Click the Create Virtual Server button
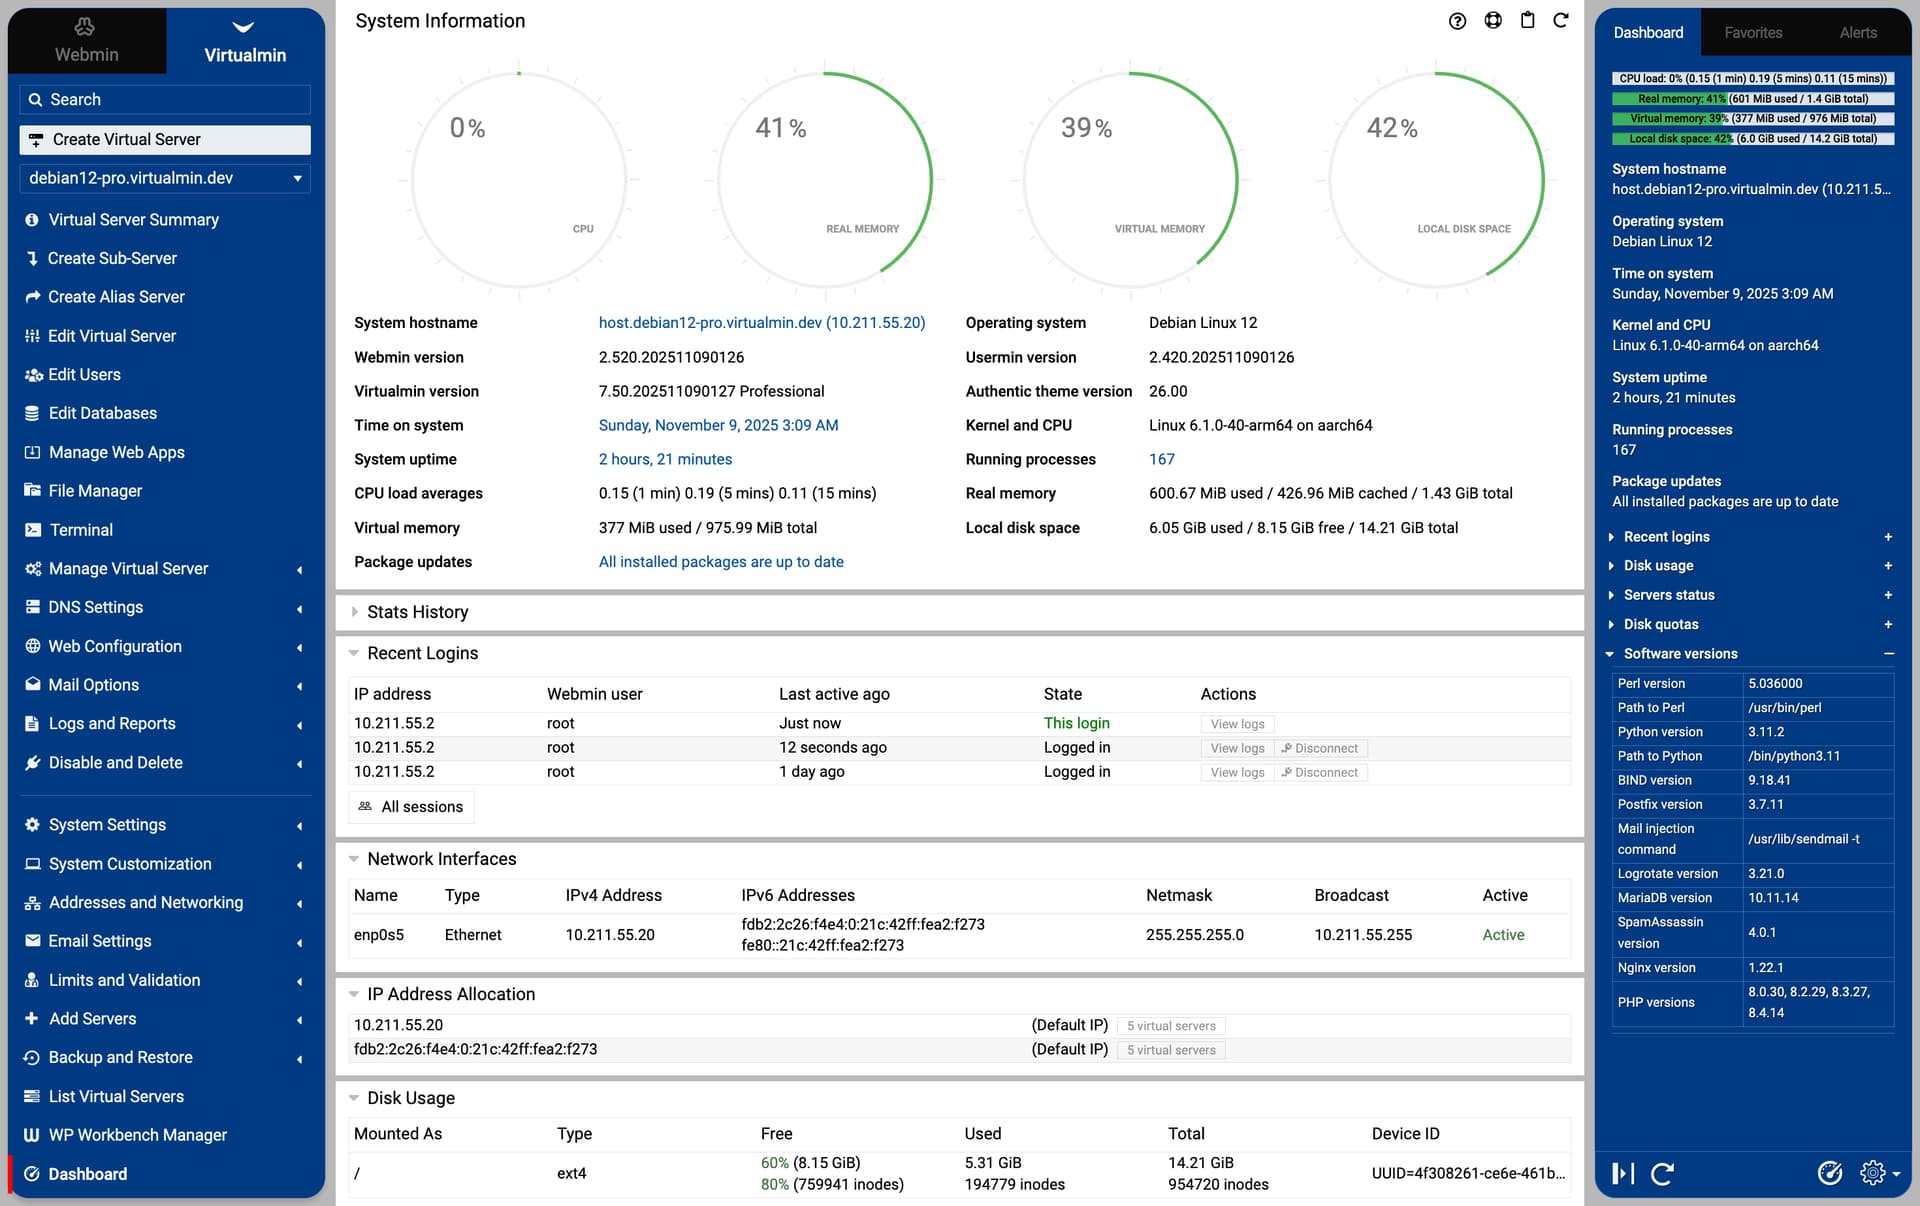Screen dimensions: 1920x1206 pyautogui.click(x=165, y=140)
